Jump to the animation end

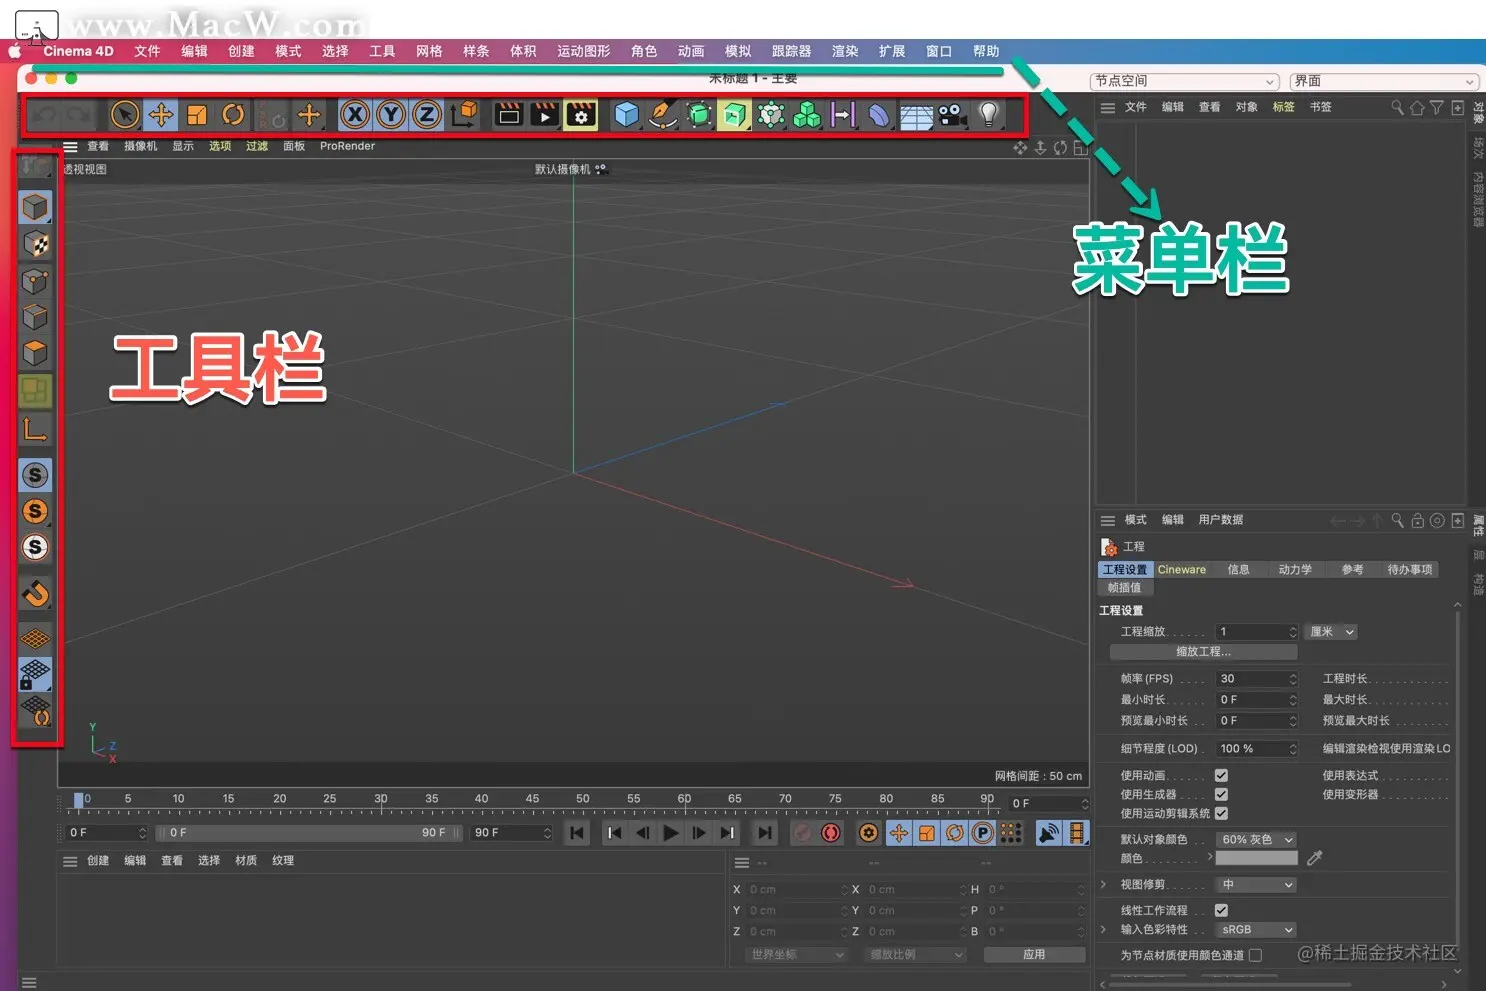tap(765, 833)
